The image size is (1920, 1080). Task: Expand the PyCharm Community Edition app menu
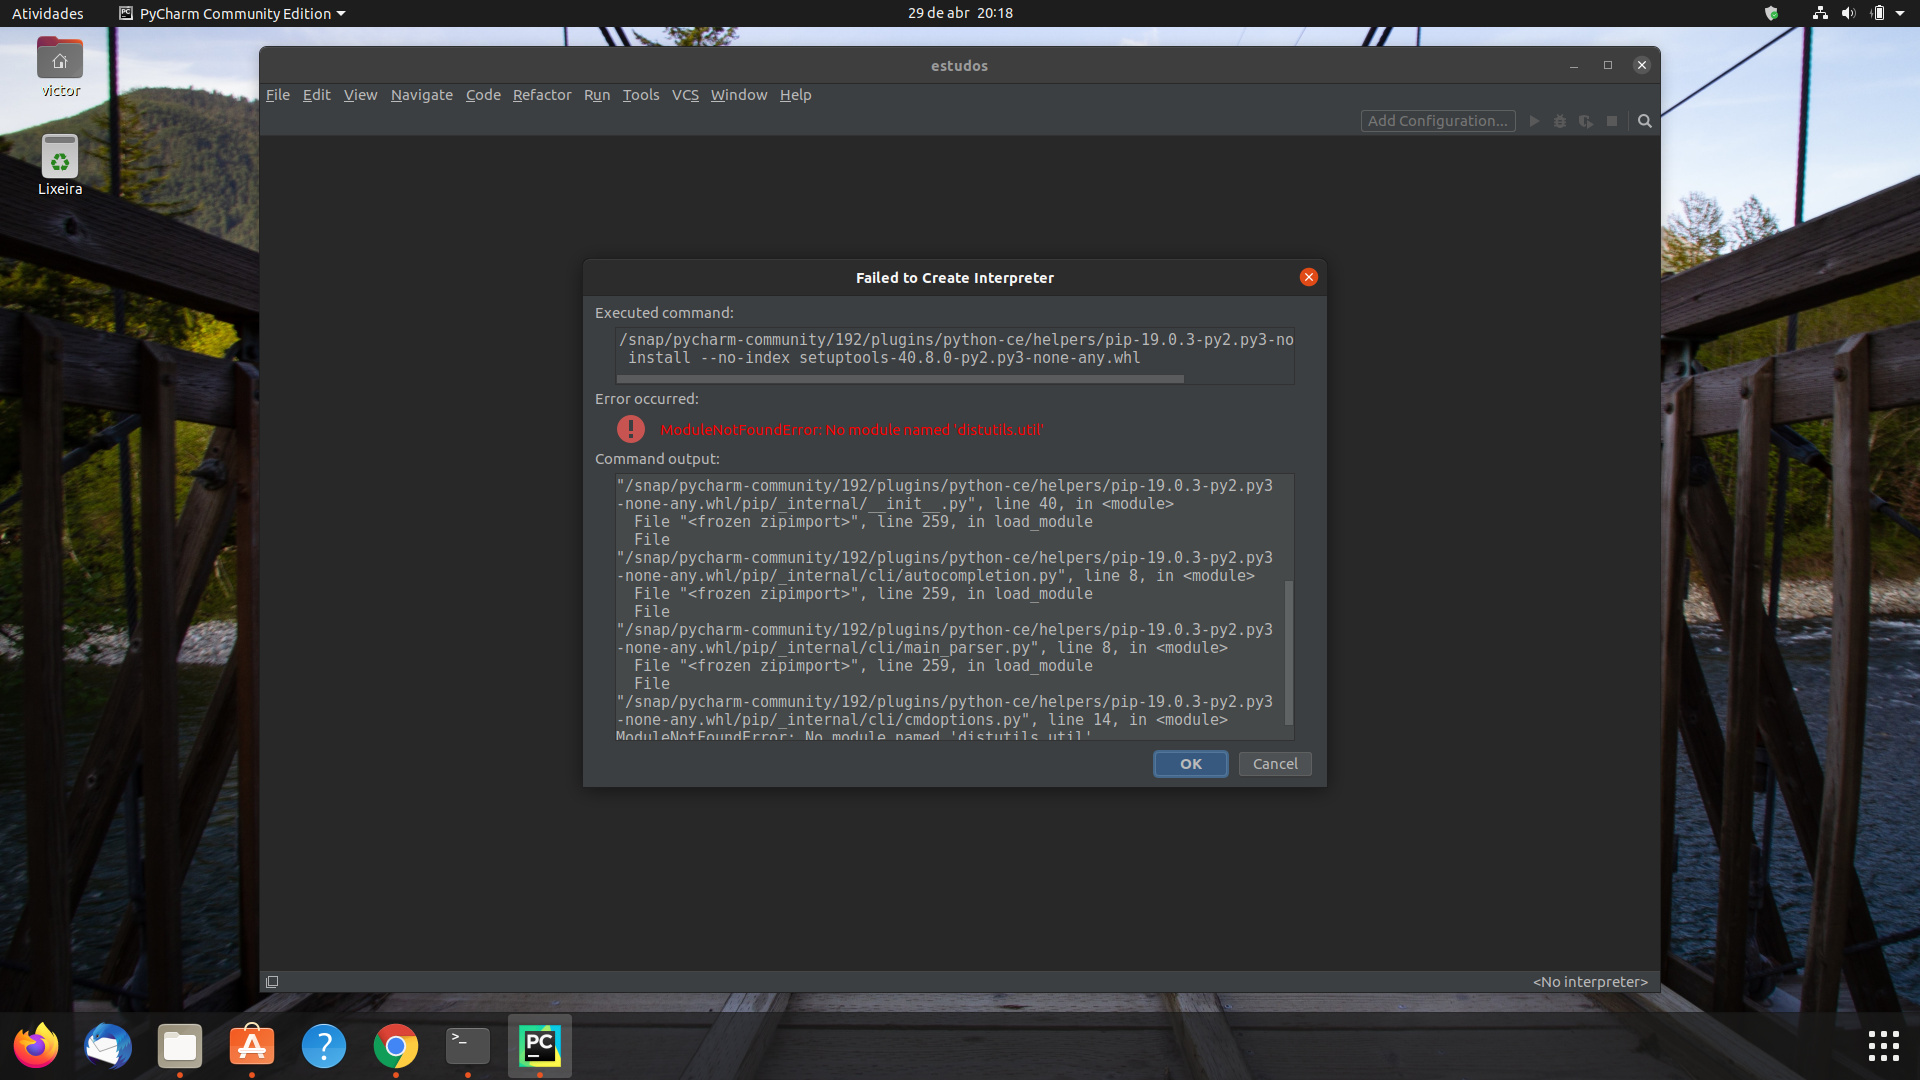point(231,13)
